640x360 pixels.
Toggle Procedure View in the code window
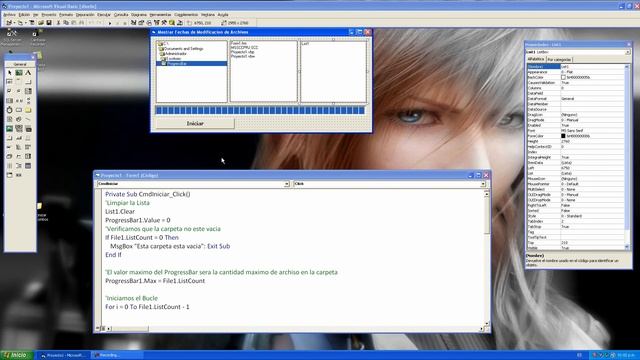98,328
